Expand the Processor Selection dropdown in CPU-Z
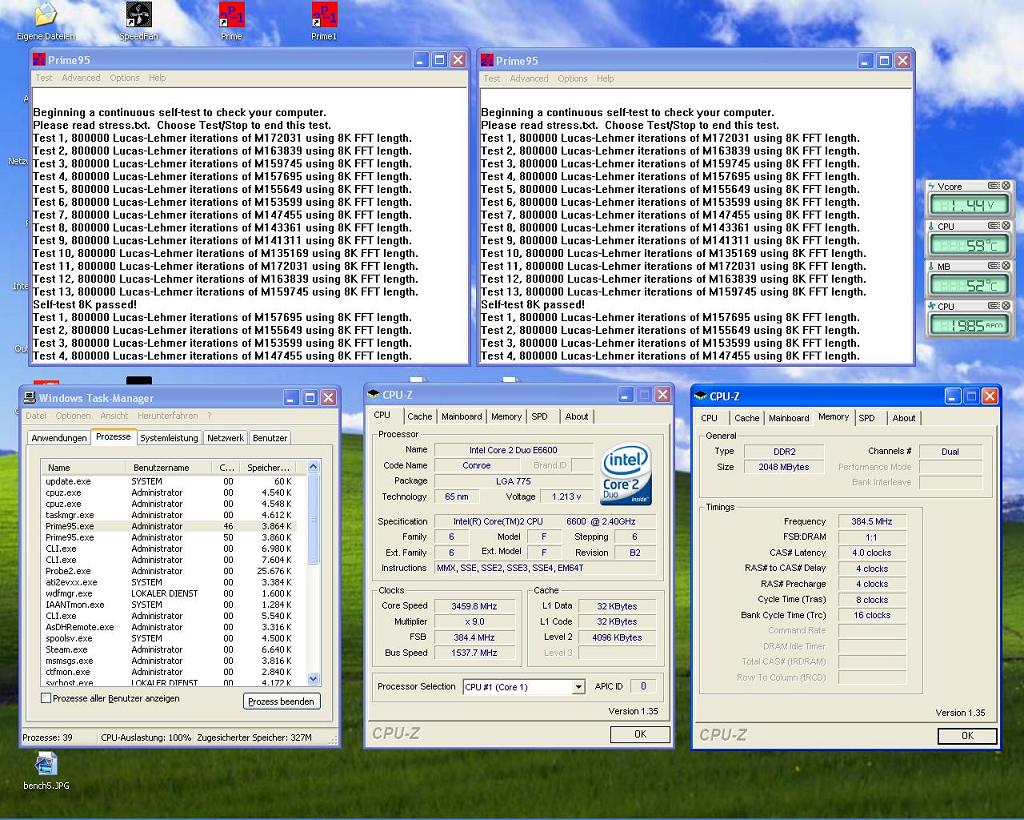Image resolution: width=1024 pixels, height=820 pixels. [578, 687]
